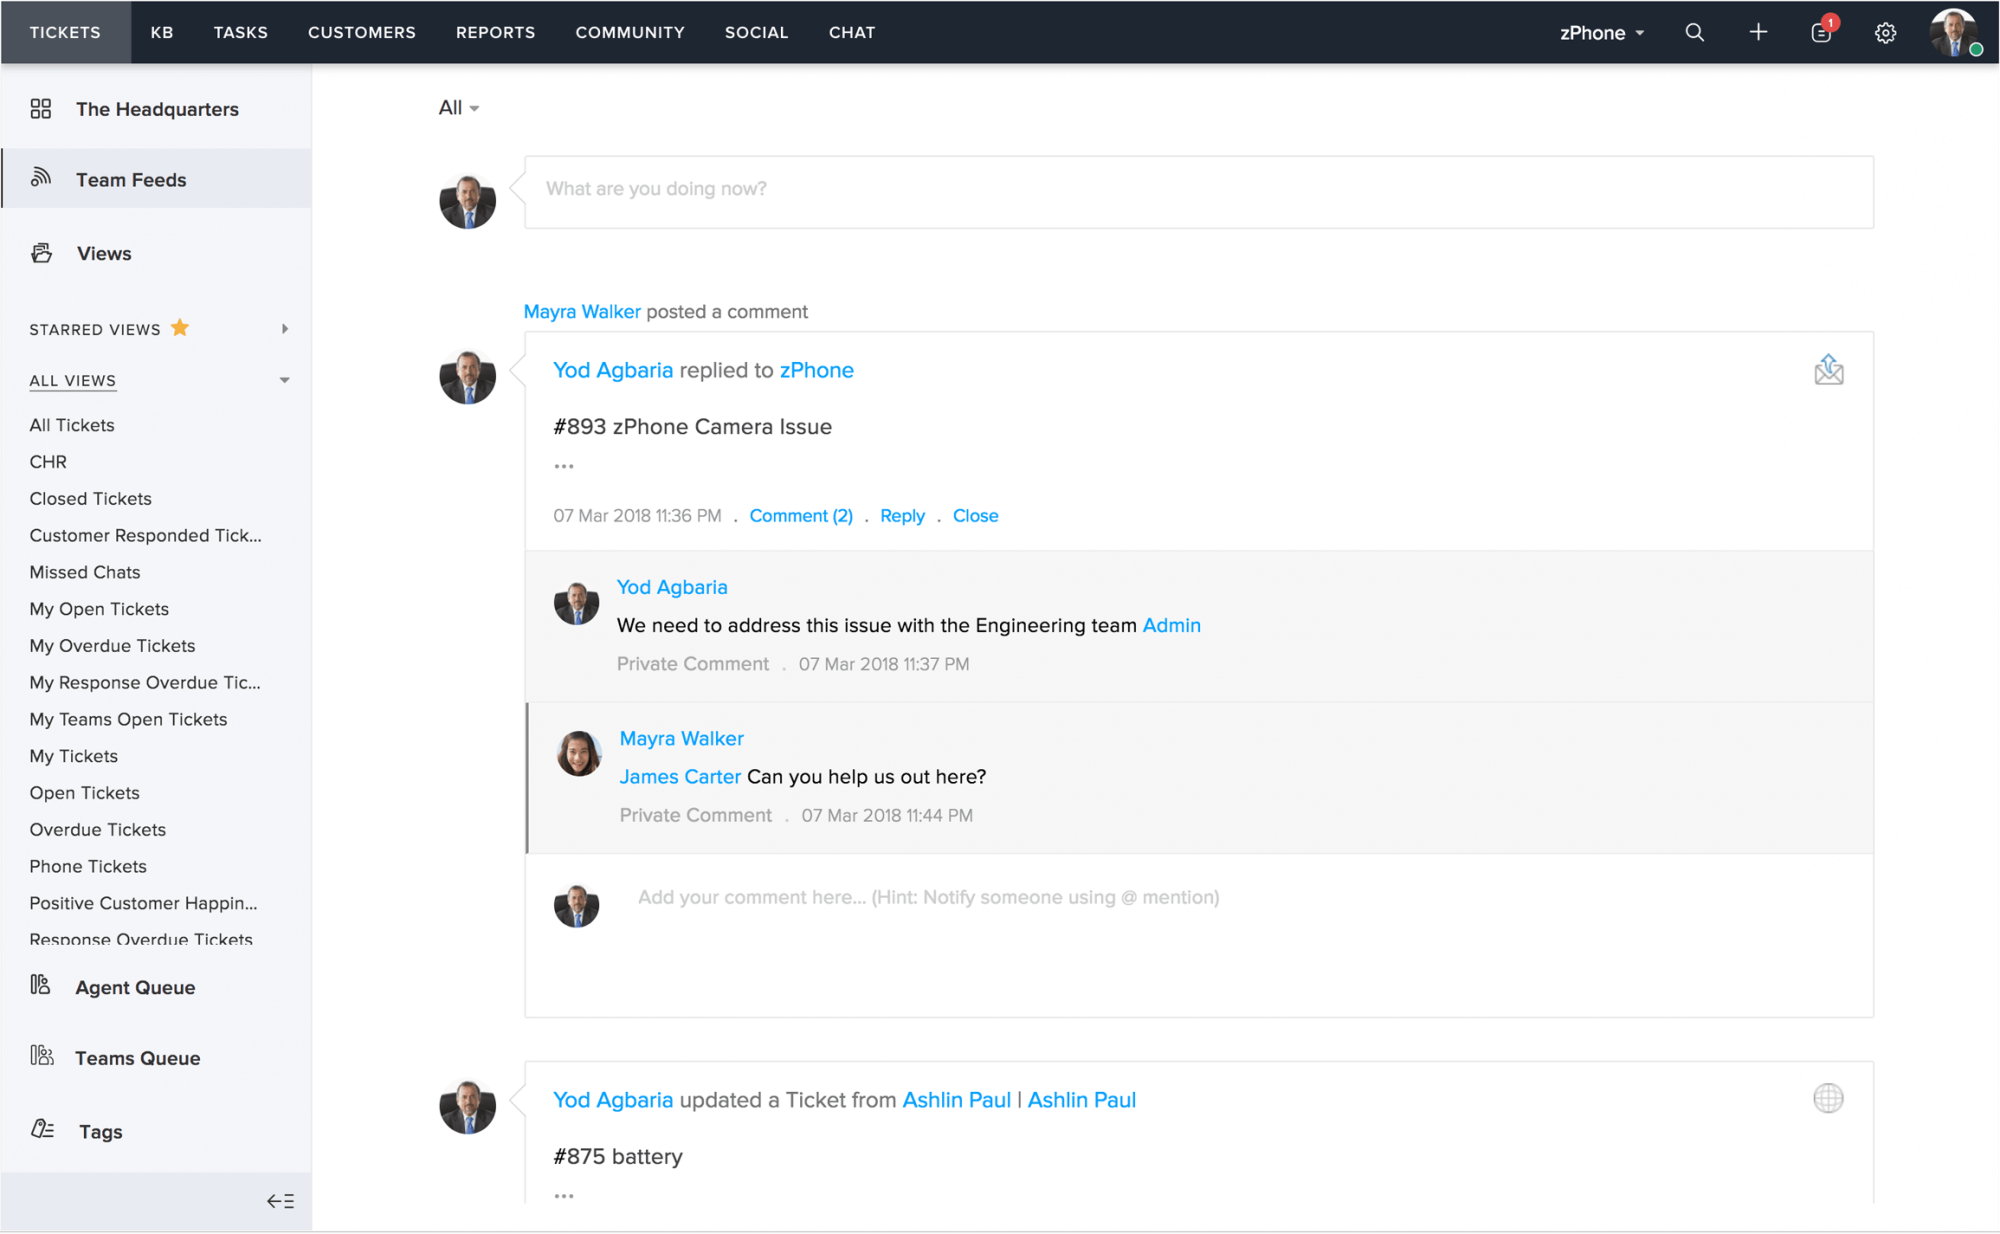Viewport: 2000px width, 1234px height.
Task: Click the comment input field to type
Action: pyautogui.click(x=930, y=897)
